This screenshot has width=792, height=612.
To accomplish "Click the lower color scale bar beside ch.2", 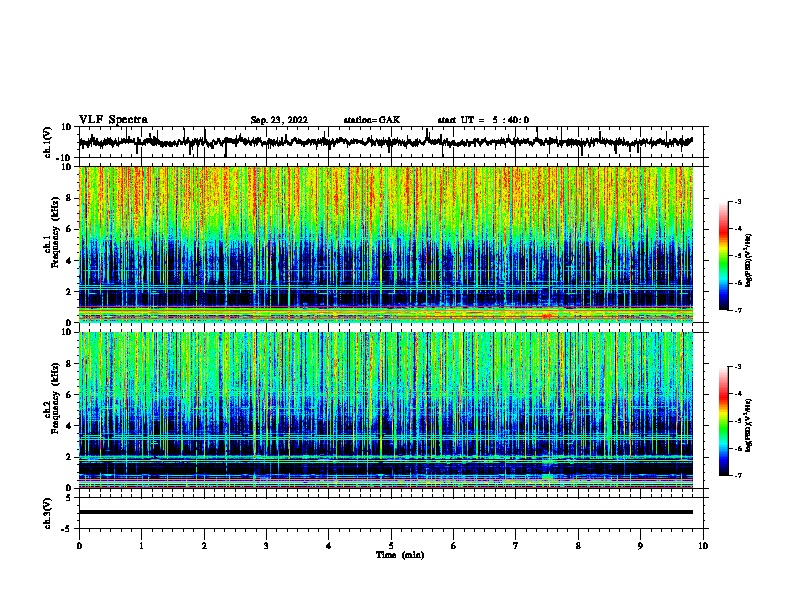I will [x=724, y=421].
